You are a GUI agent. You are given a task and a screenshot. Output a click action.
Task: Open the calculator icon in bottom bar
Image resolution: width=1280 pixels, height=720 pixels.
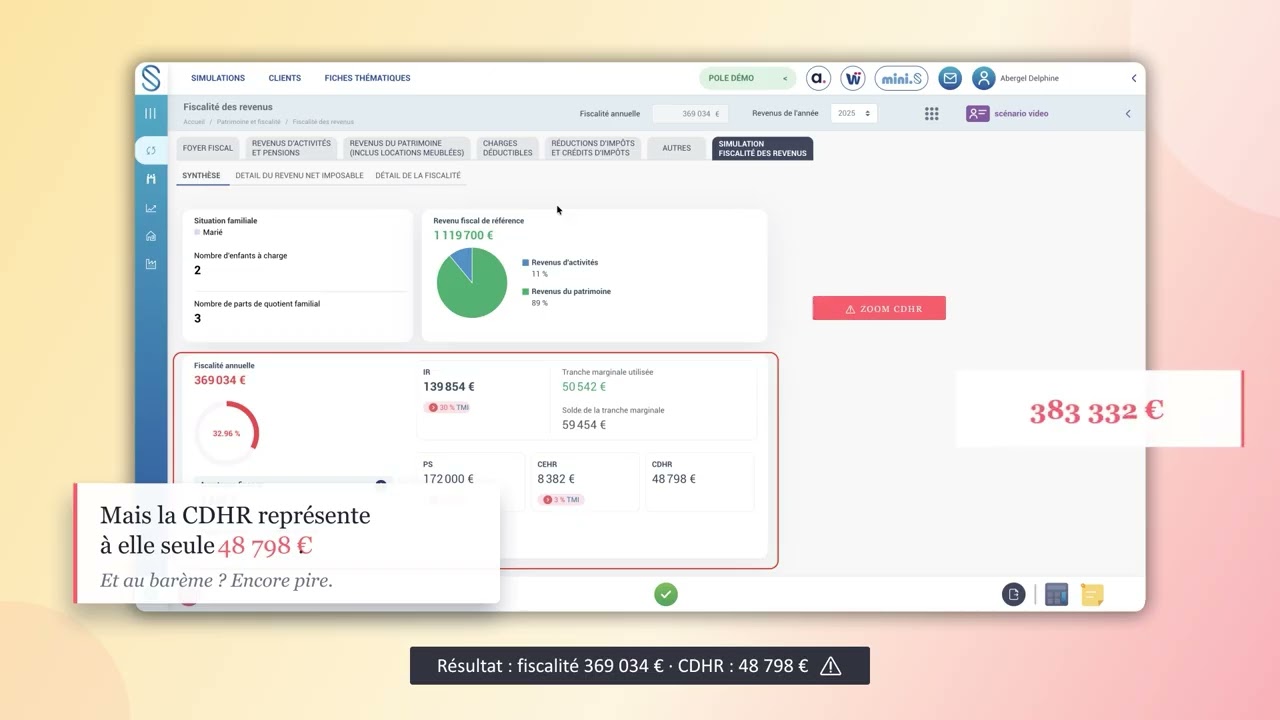click(x=1057, y=595)
